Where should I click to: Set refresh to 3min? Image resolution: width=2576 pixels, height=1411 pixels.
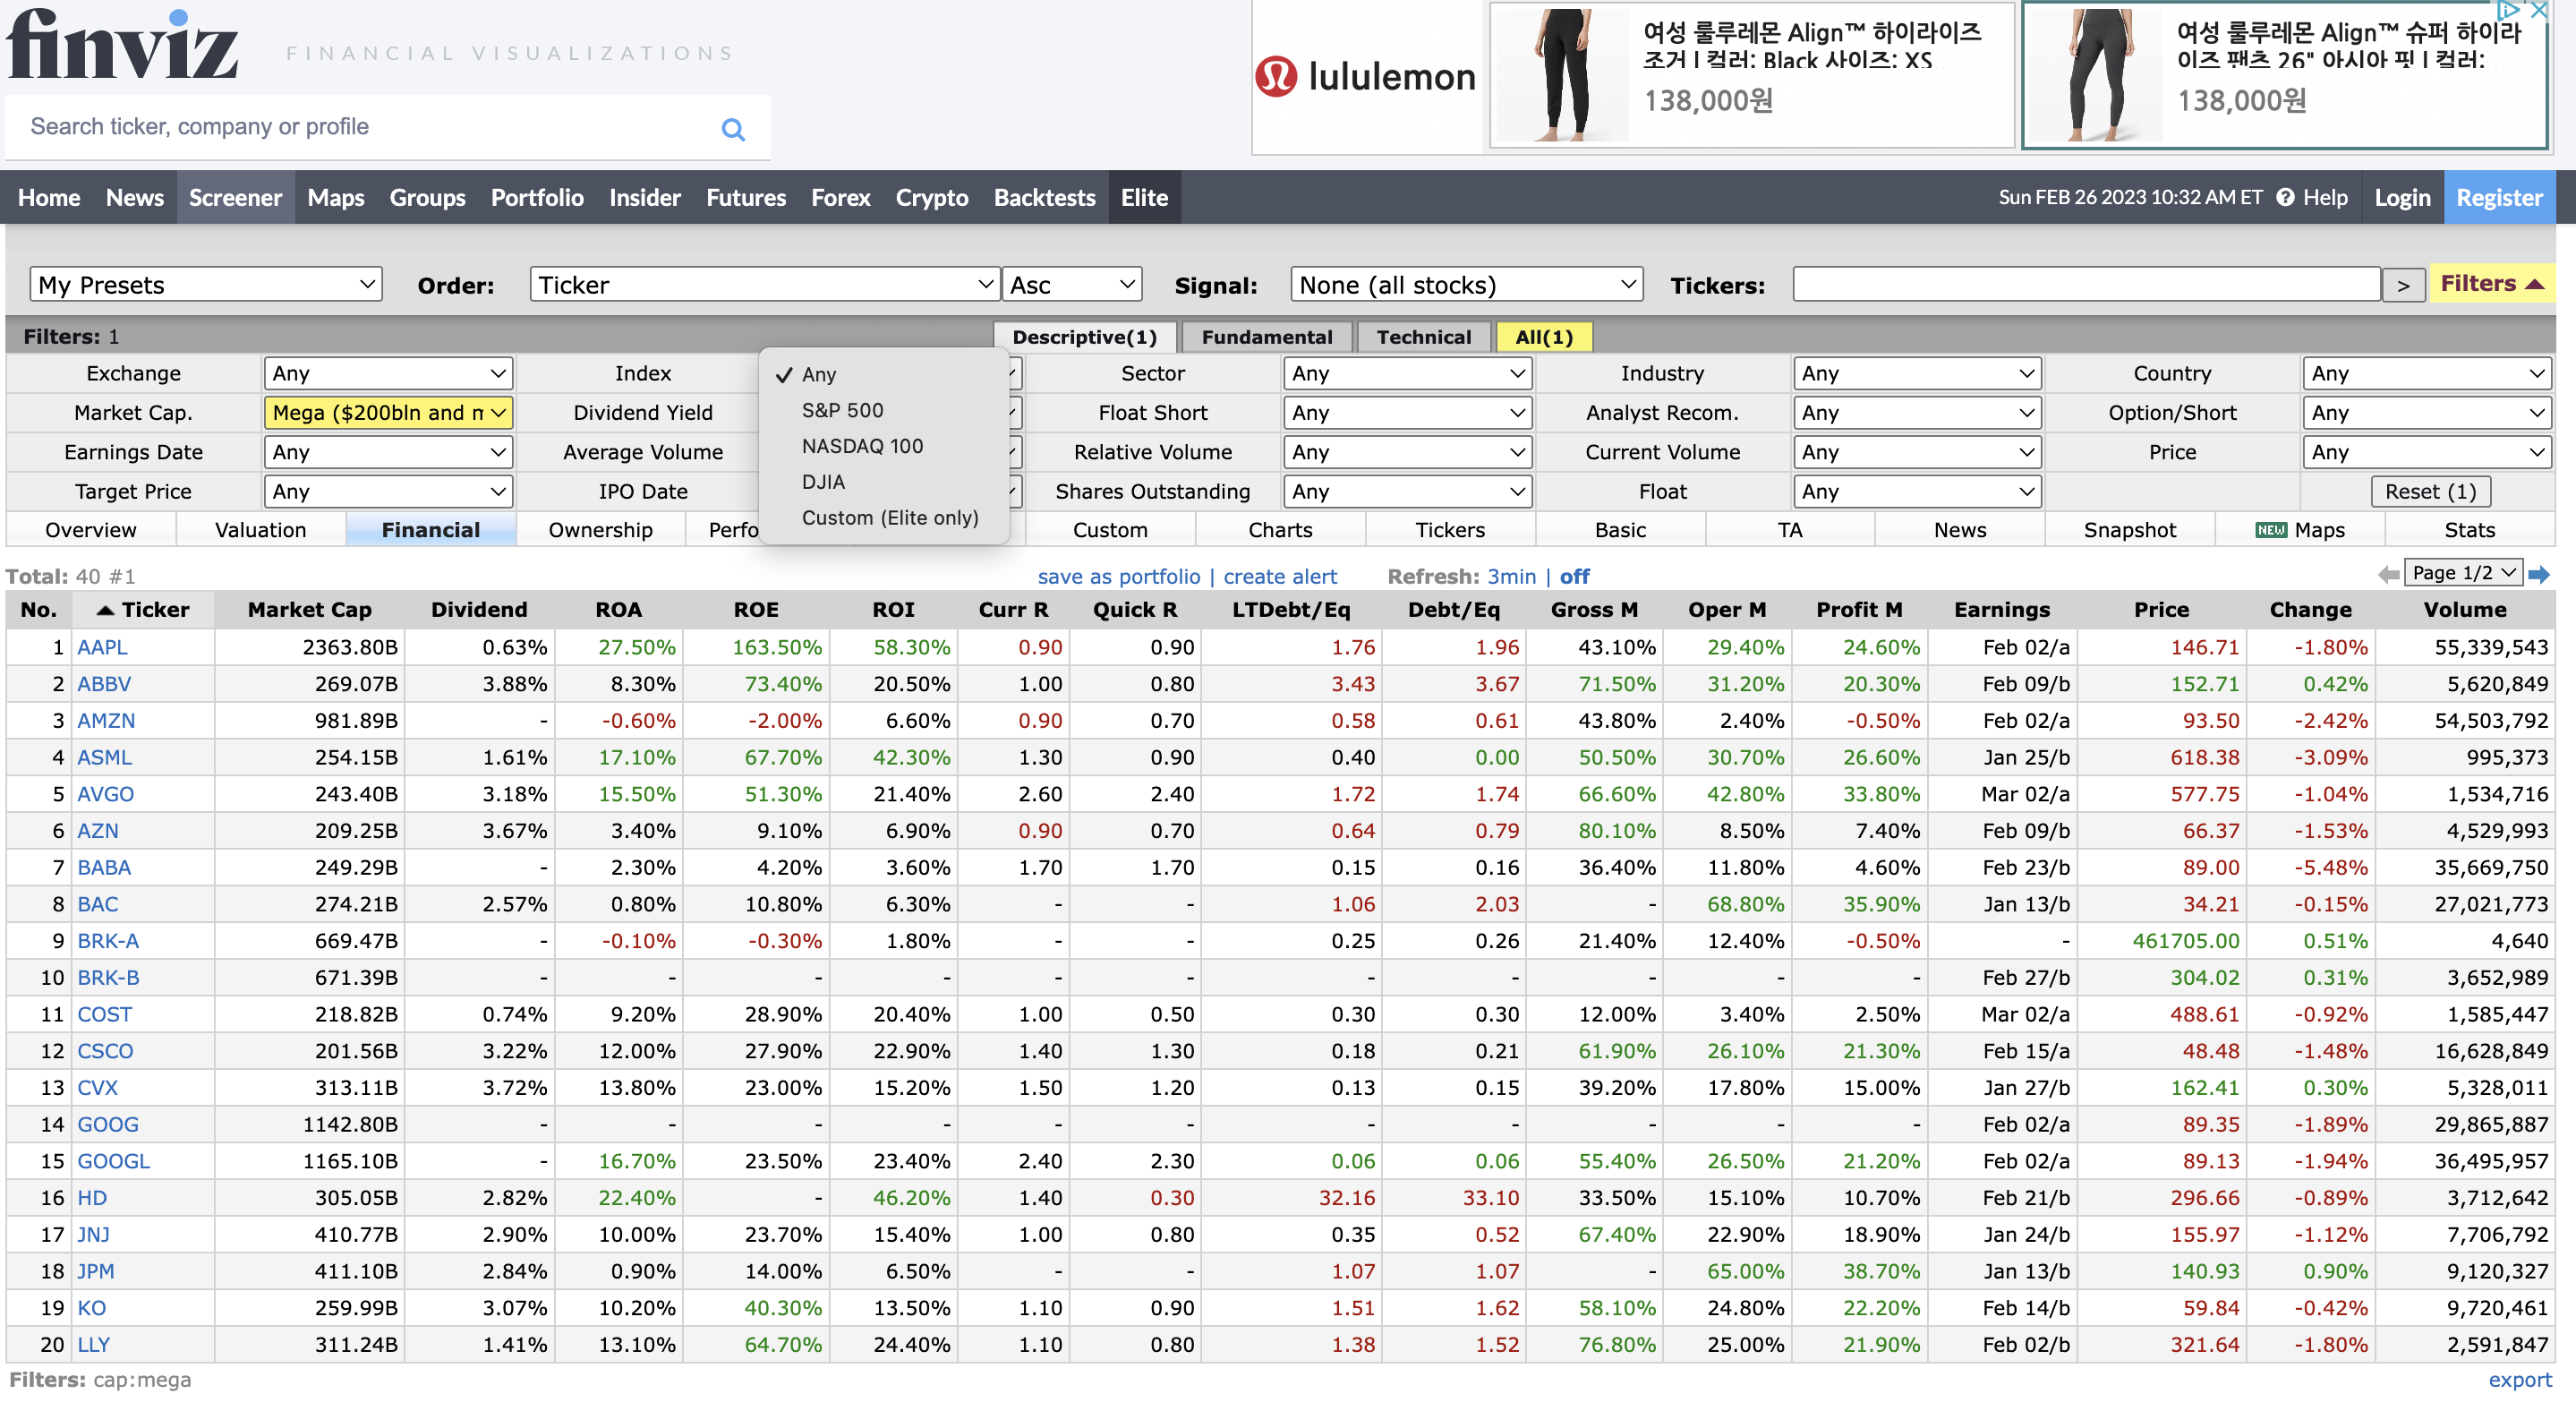(x=1511, y=576)
